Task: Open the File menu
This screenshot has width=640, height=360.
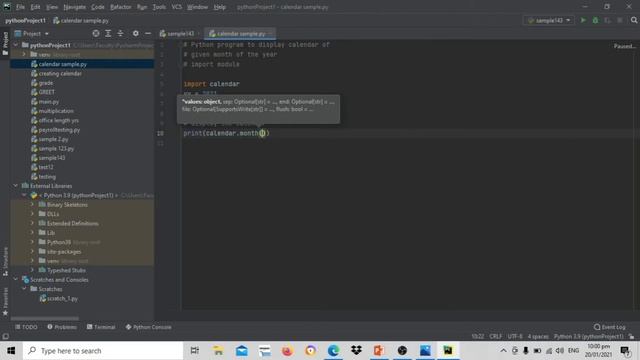Action: pos(20,7)
